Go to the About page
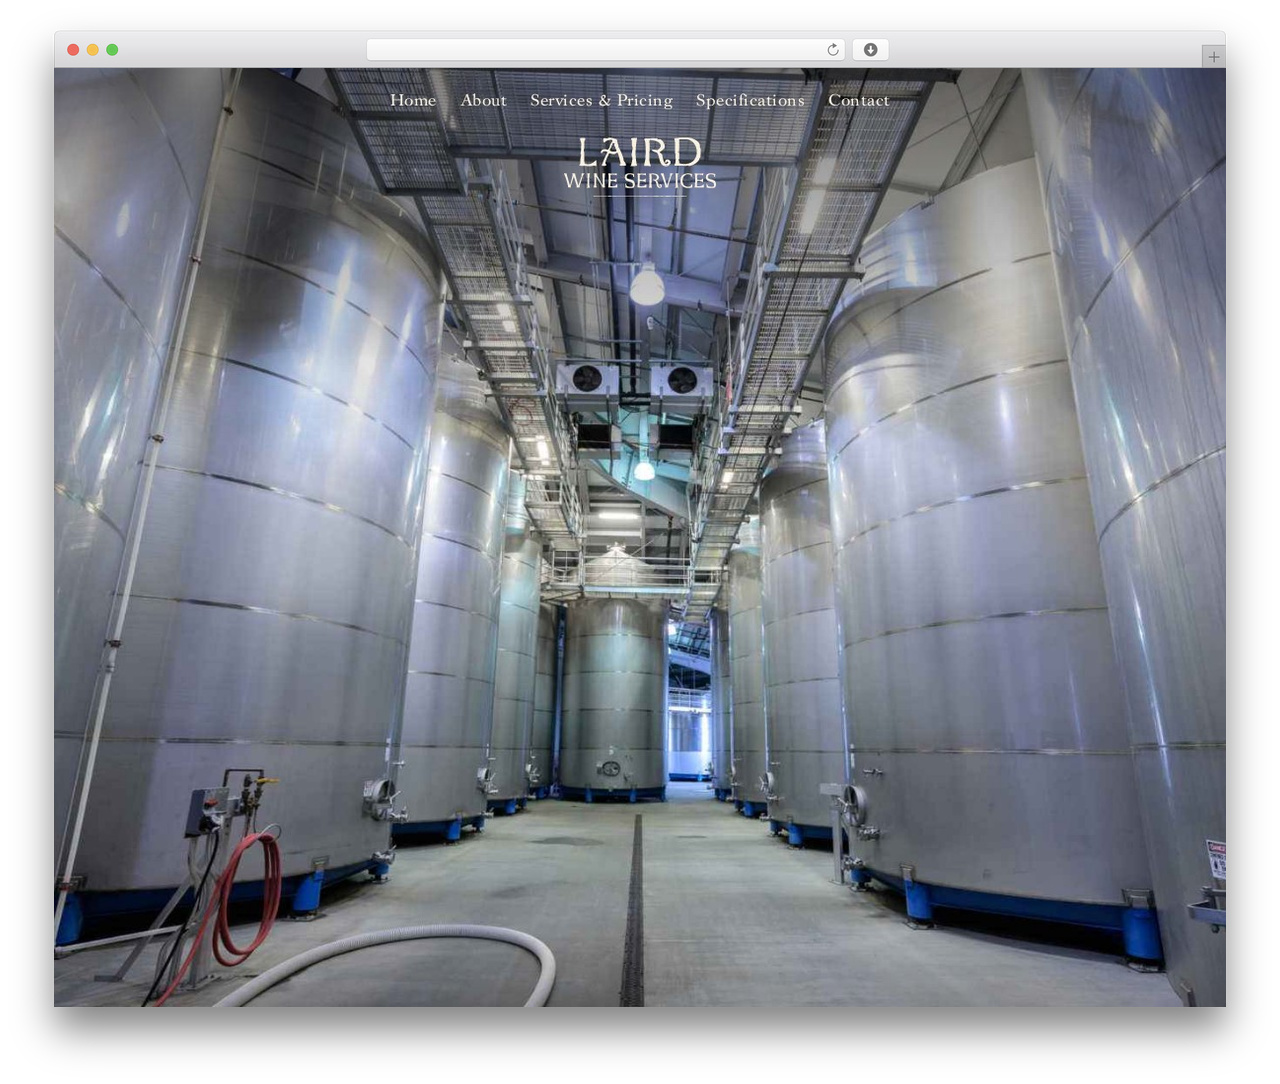The width and height of the screenshot is (1280, 1084). coord(483,100)
